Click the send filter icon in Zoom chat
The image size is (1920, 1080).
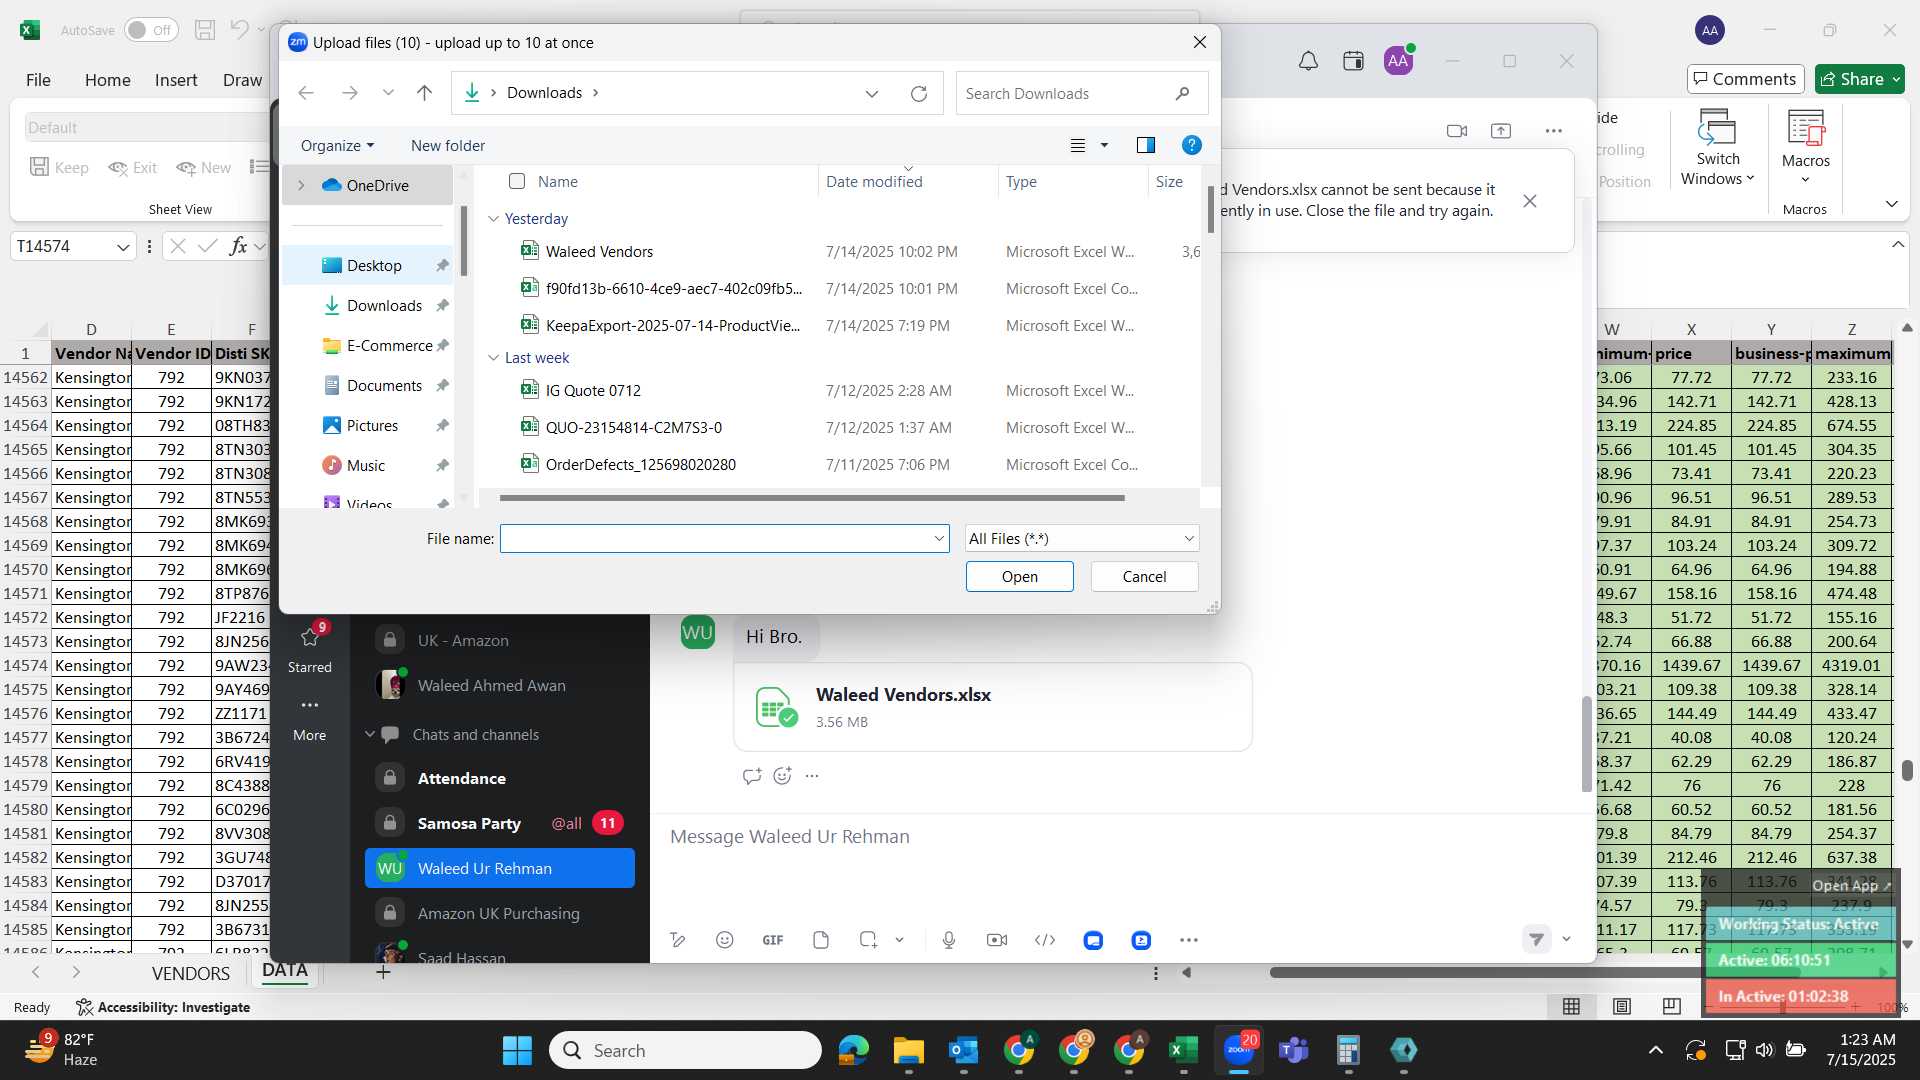click(x=1536, y=939)
